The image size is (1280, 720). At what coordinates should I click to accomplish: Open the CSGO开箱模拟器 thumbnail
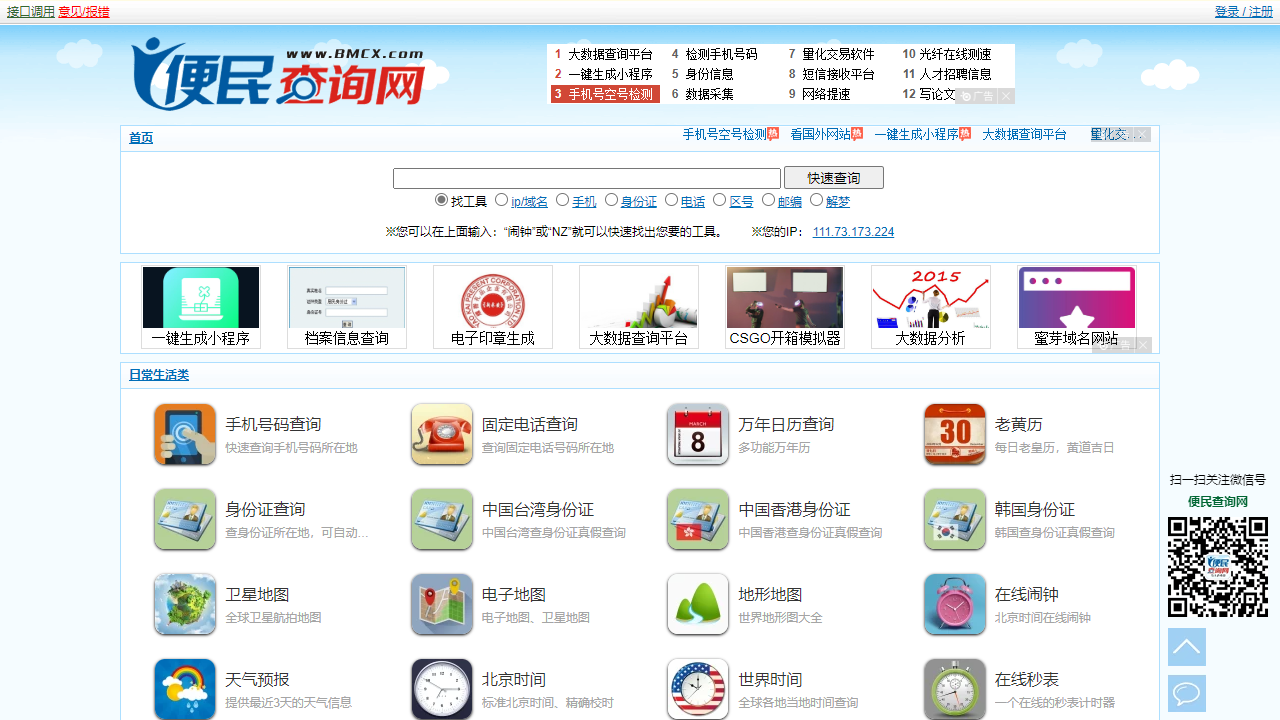point(785,307)
